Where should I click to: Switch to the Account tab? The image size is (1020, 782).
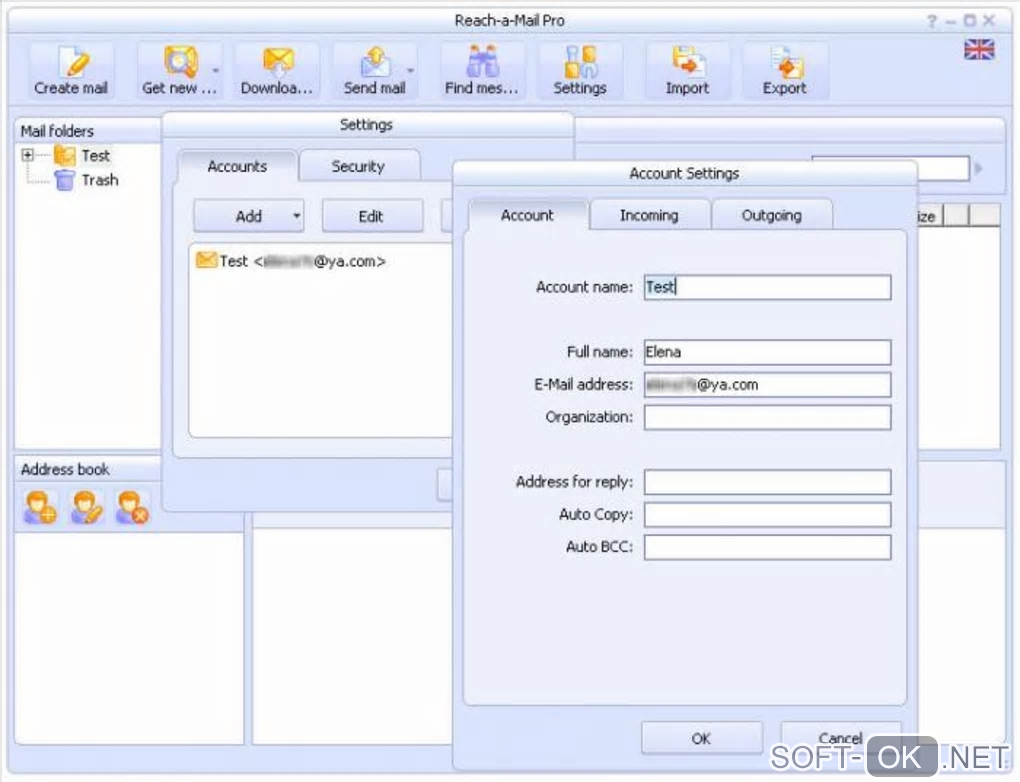tap(528, 215)
